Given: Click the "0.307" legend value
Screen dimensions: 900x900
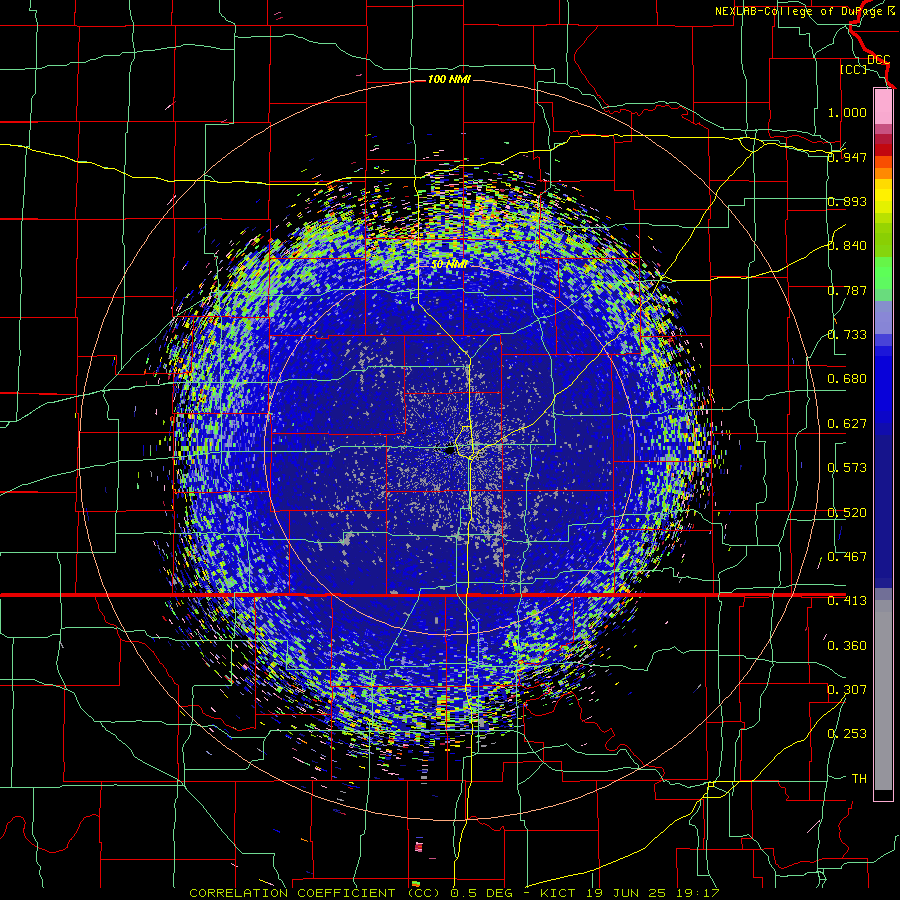Looking at the screenshot, I should 847,690.
